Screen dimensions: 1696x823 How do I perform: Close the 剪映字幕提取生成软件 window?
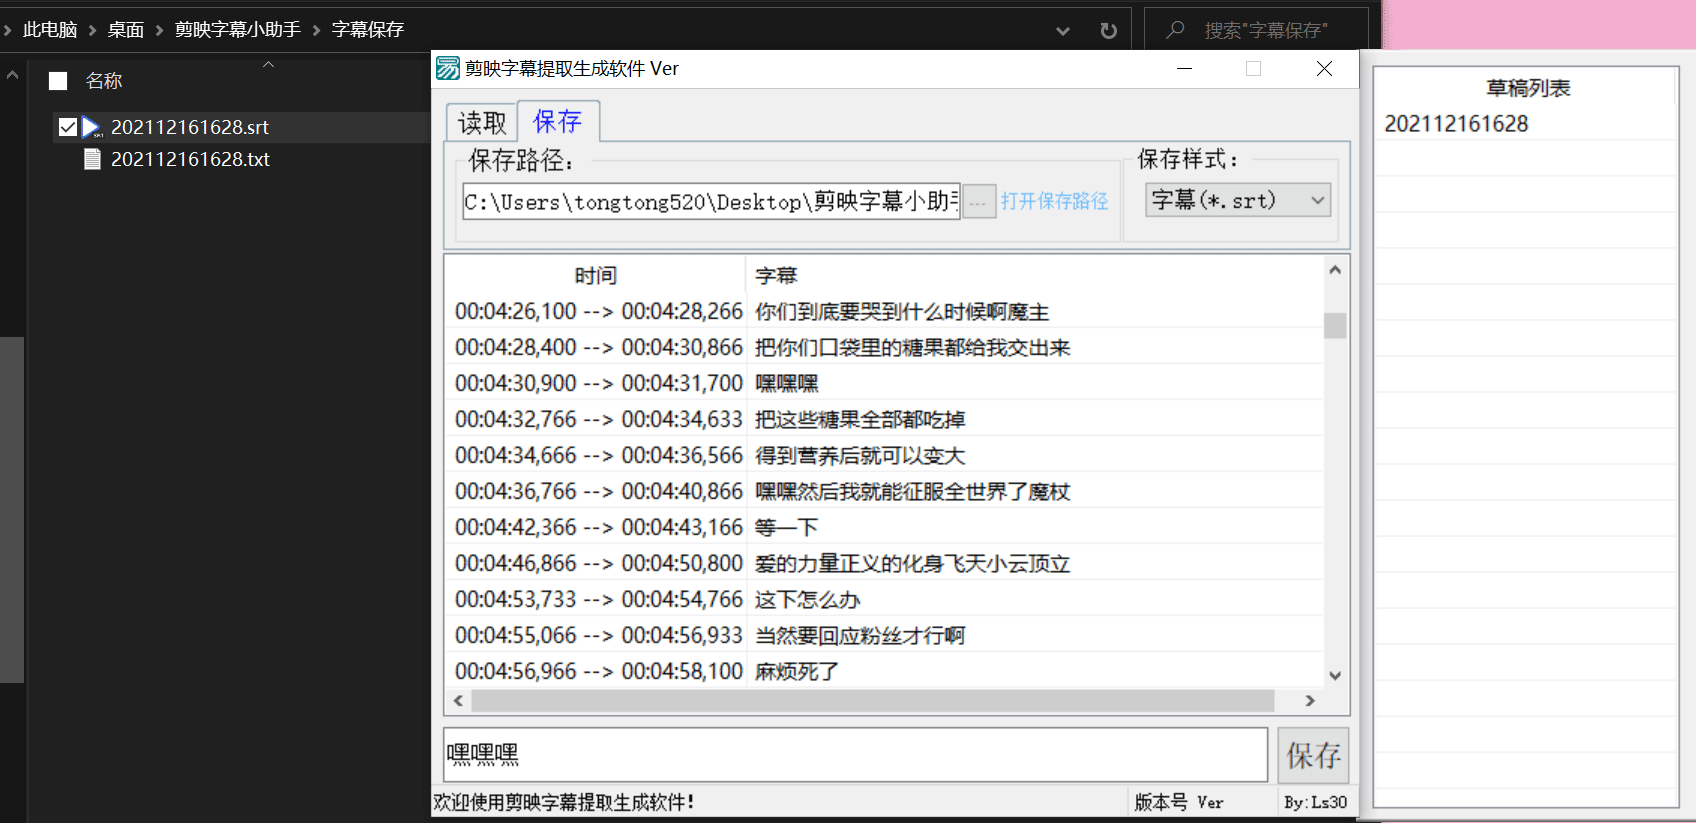1324,68
